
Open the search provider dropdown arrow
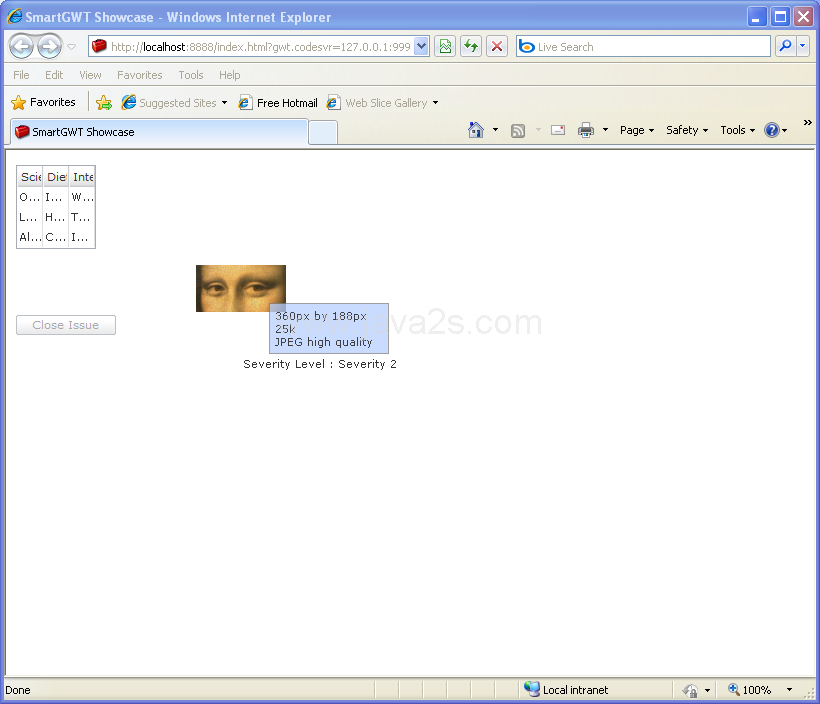tap(803, 46)
